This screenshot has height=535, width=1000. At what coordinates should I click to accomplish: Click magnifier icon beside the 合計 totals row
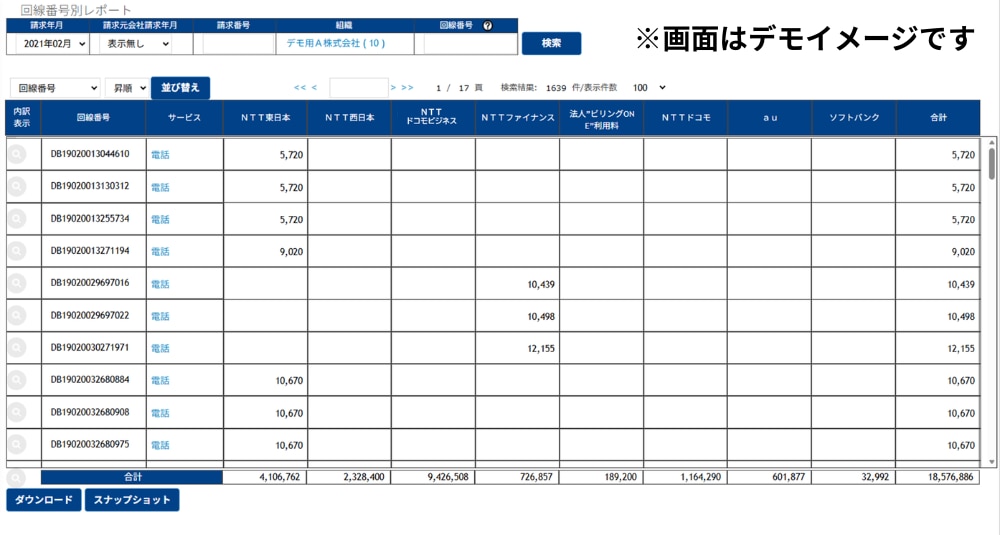pyautogui.click(x=17, y=477)
